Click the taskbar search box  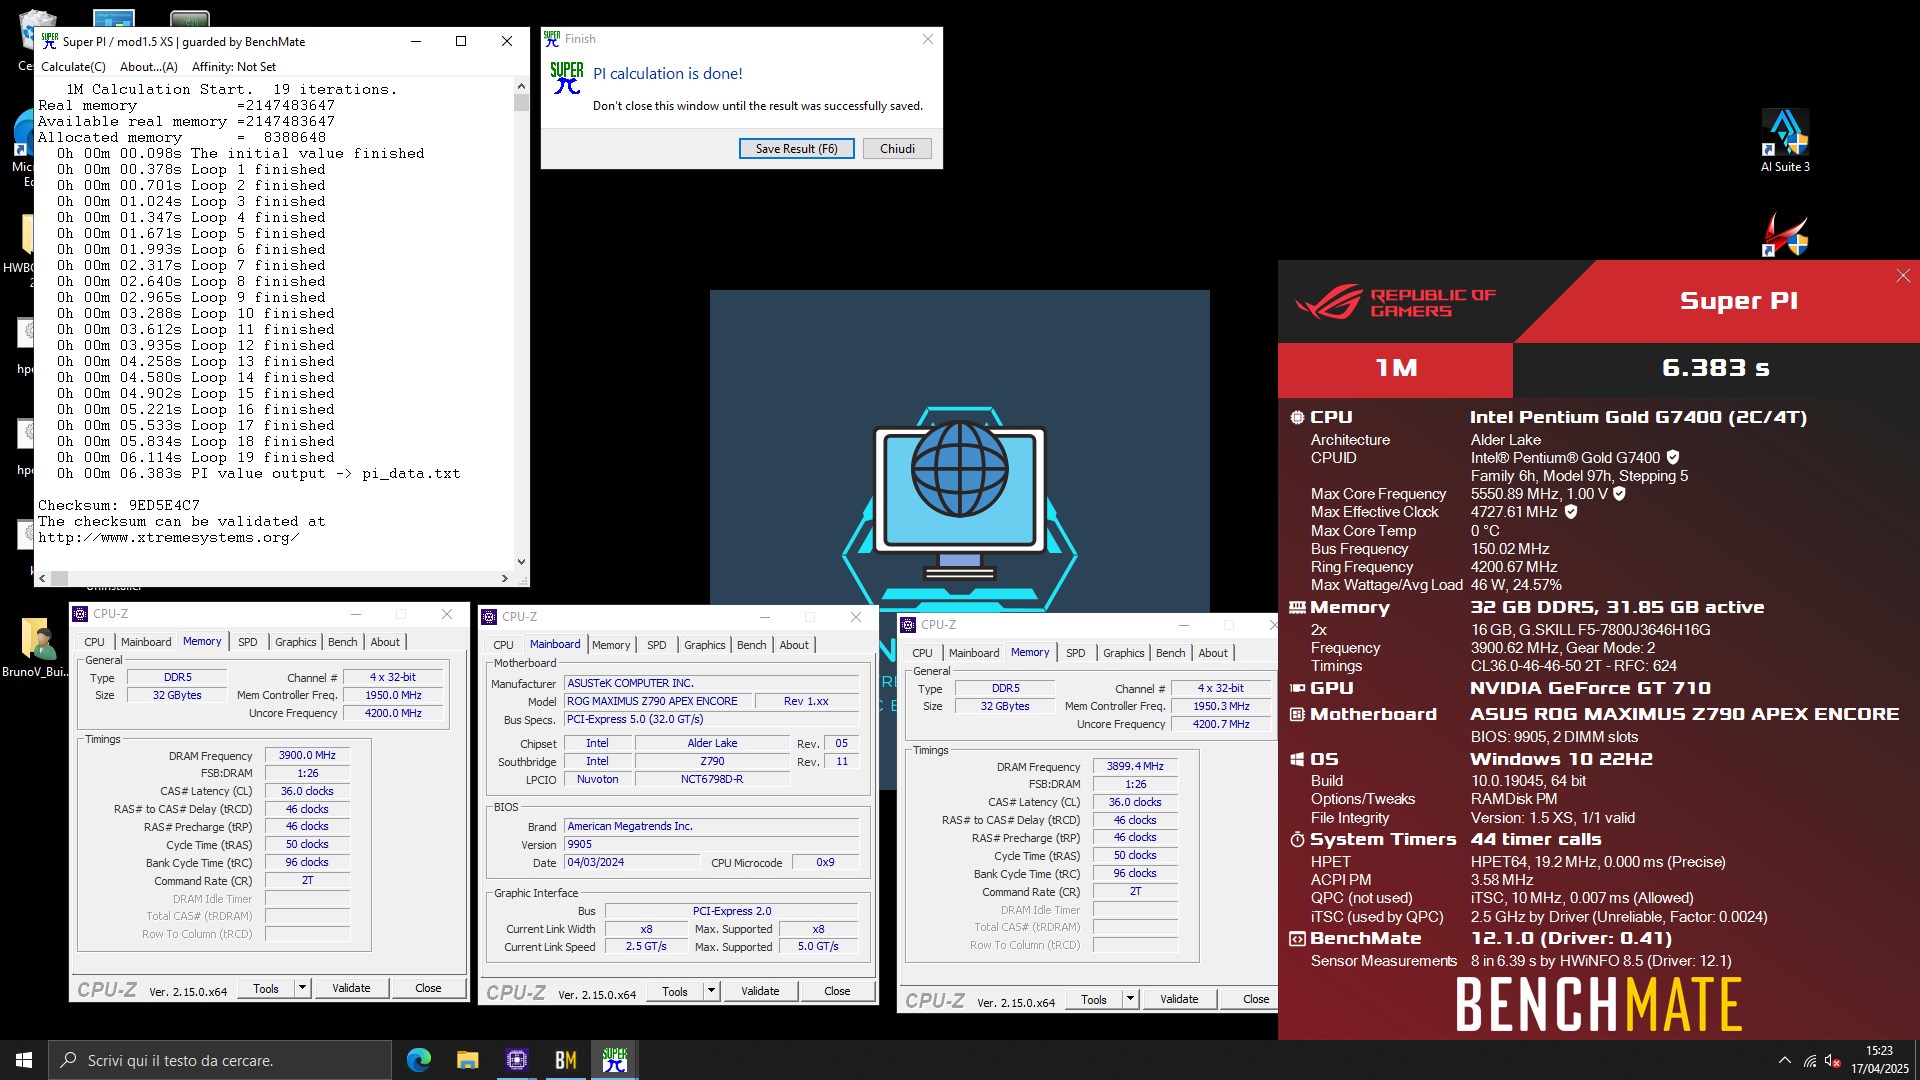click(220, 1060)
